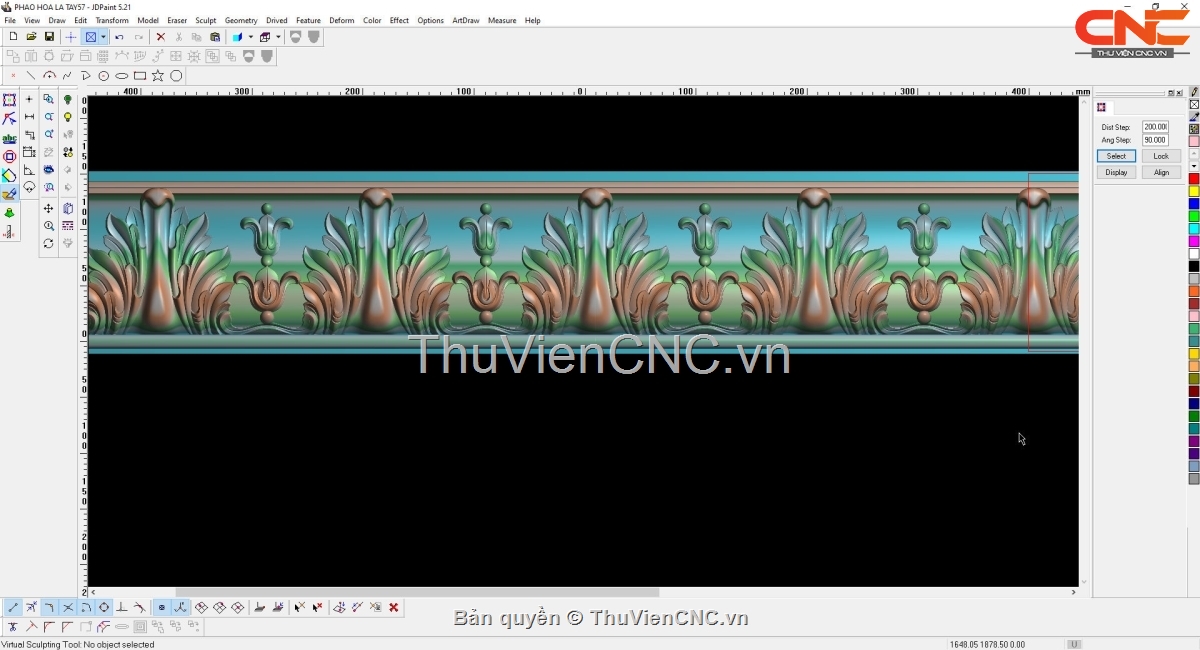Select the rectangle drawing tool
Image resolution: width=1200 pixels, height=650 pixels.
coord(140,76)
